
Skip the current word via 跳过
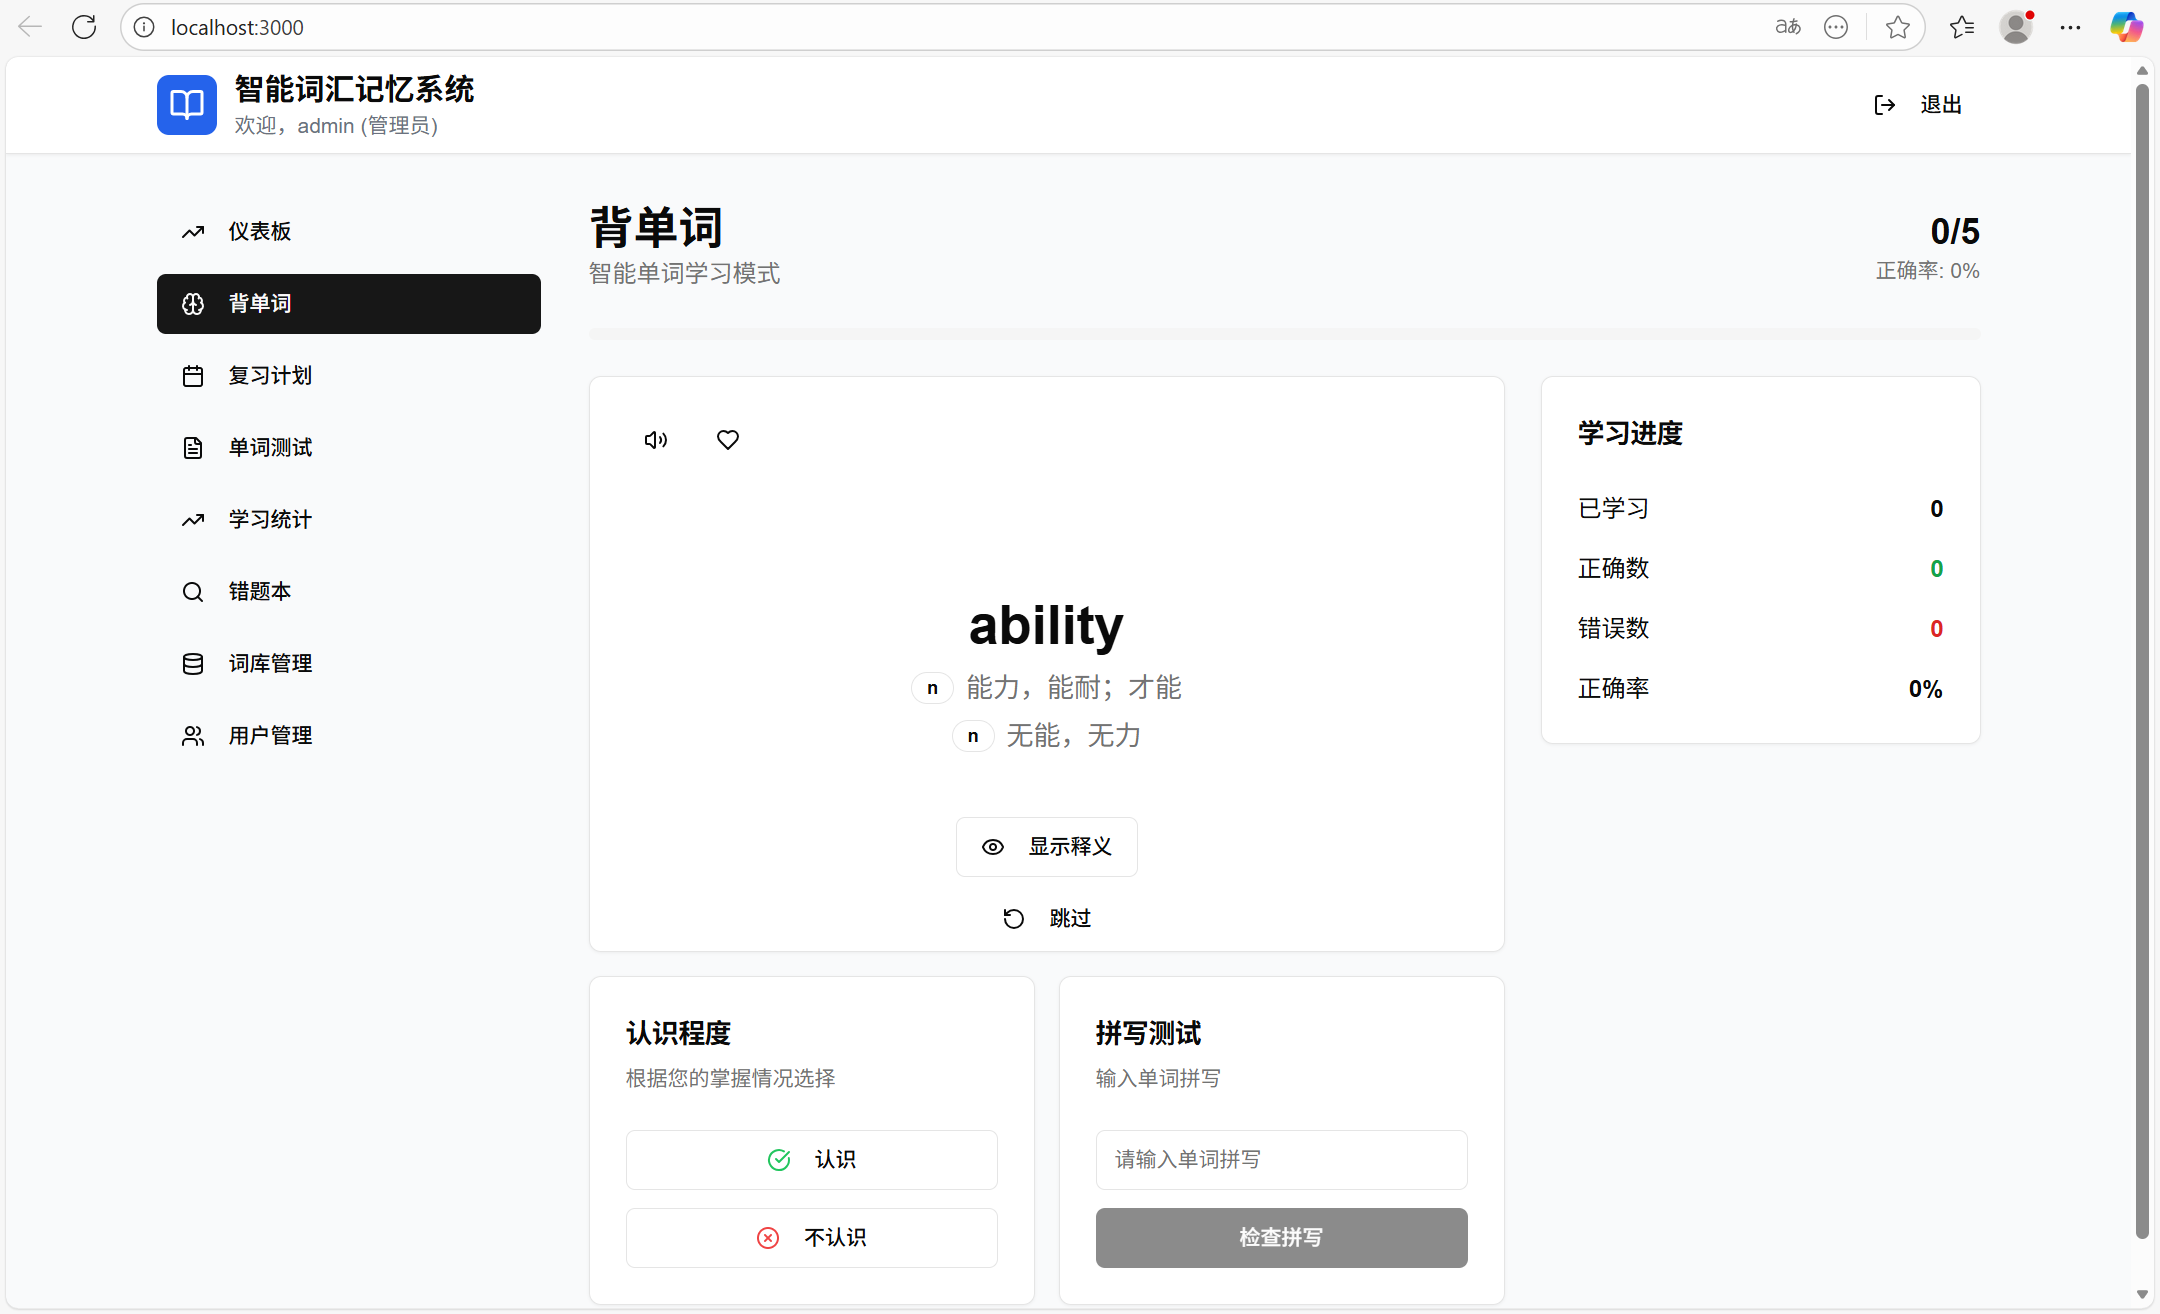[1046, 917]
